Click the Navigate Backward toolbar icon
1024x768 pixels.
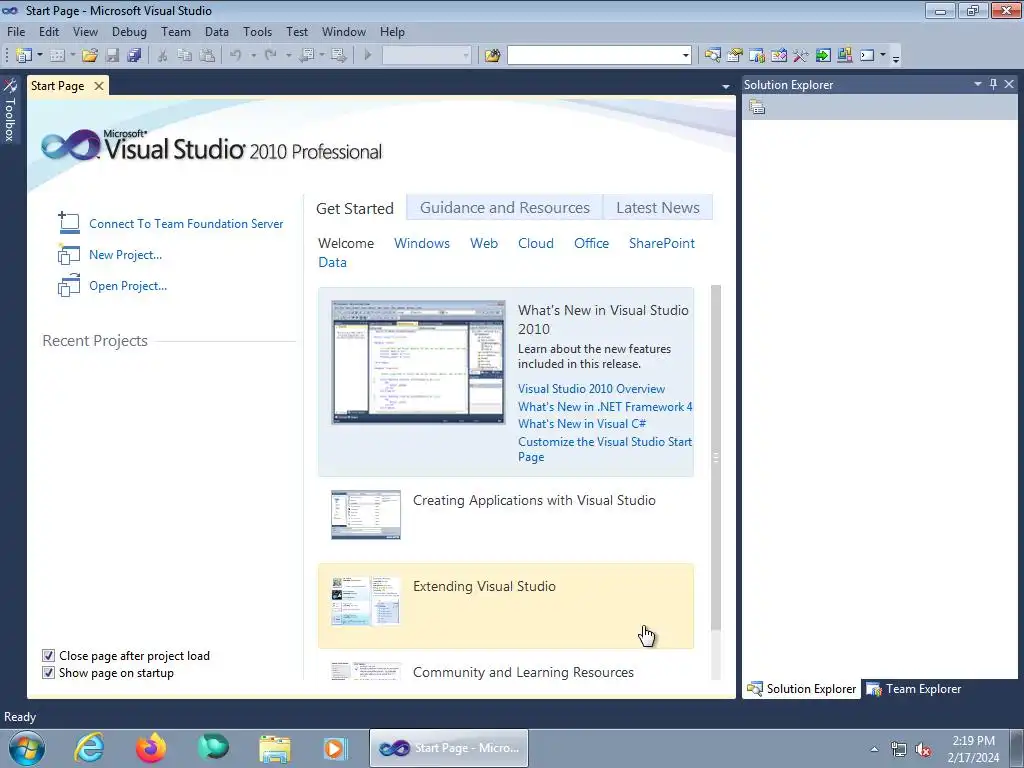tap(306, 56)
